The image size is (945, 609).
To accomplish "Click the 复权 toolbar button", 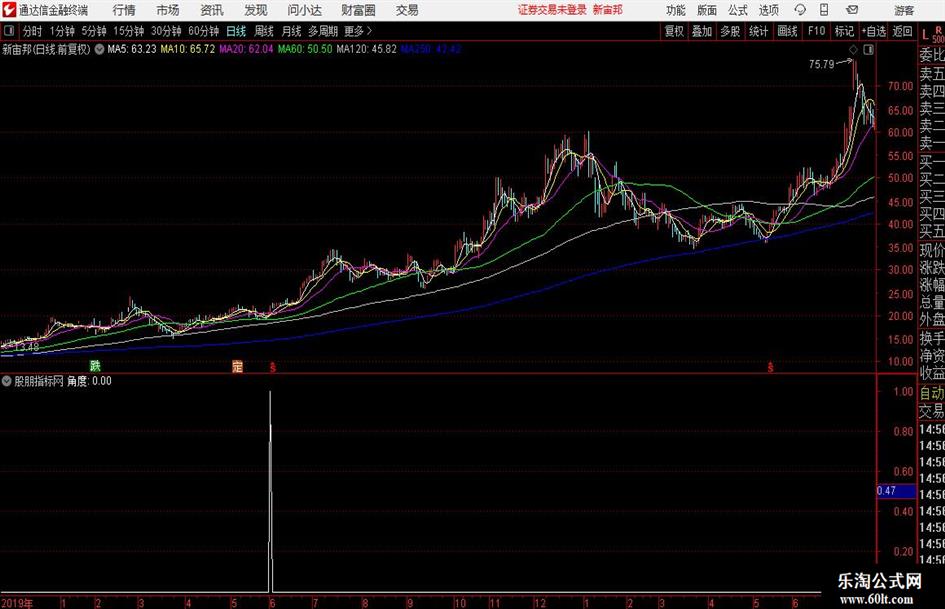I will coord(674,31).
